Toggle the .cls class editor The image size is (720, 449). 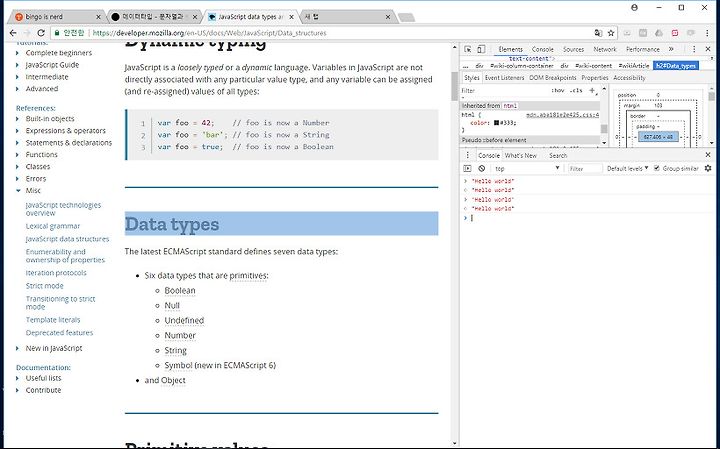(x=576, y=90)
